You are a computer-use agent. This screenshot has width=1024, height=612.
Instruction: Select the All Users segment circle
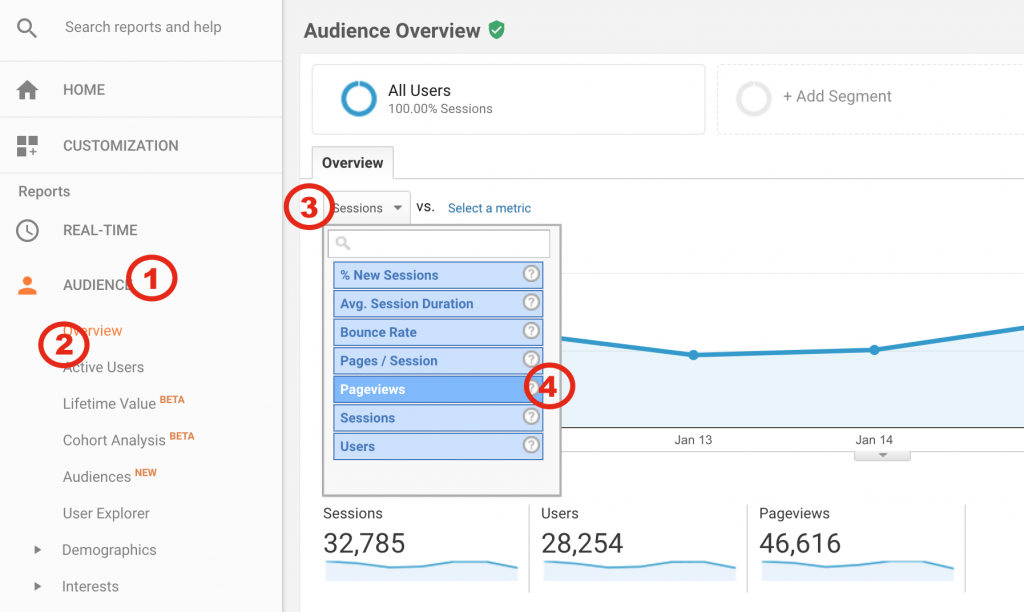[359, 98]
